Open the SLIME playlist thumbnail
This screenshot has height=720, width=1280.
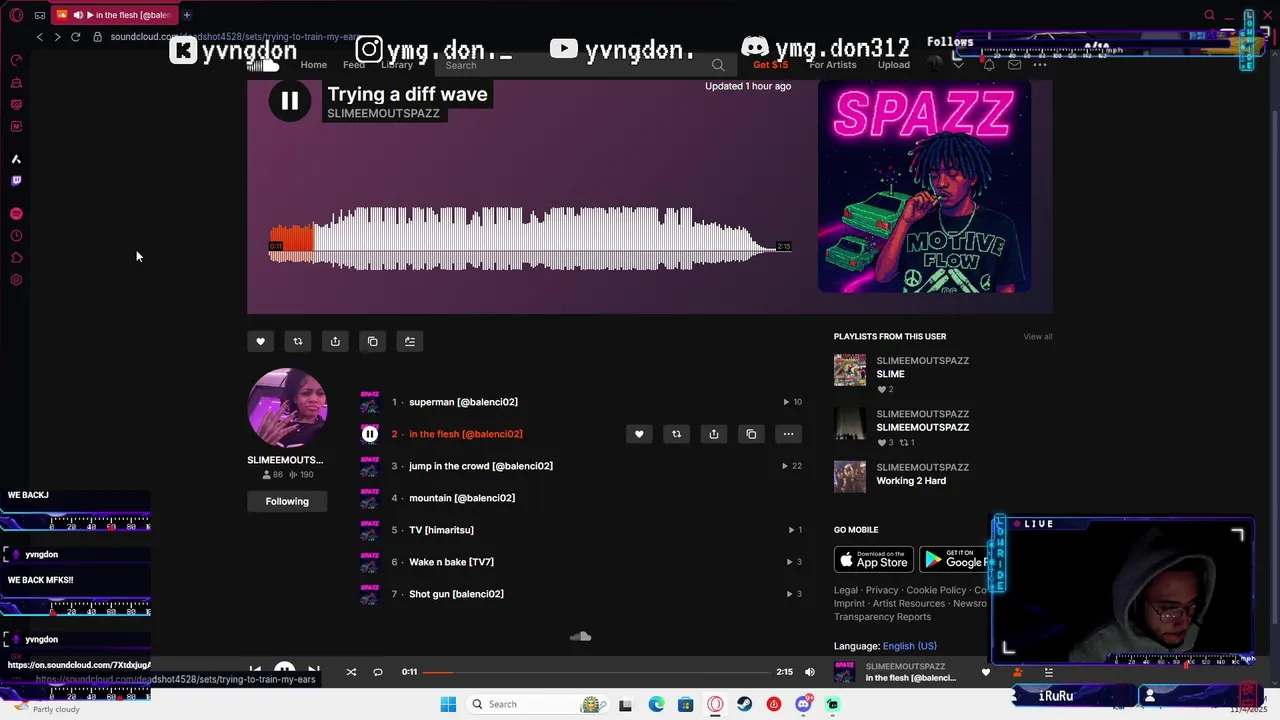click(x=850, y=370)
